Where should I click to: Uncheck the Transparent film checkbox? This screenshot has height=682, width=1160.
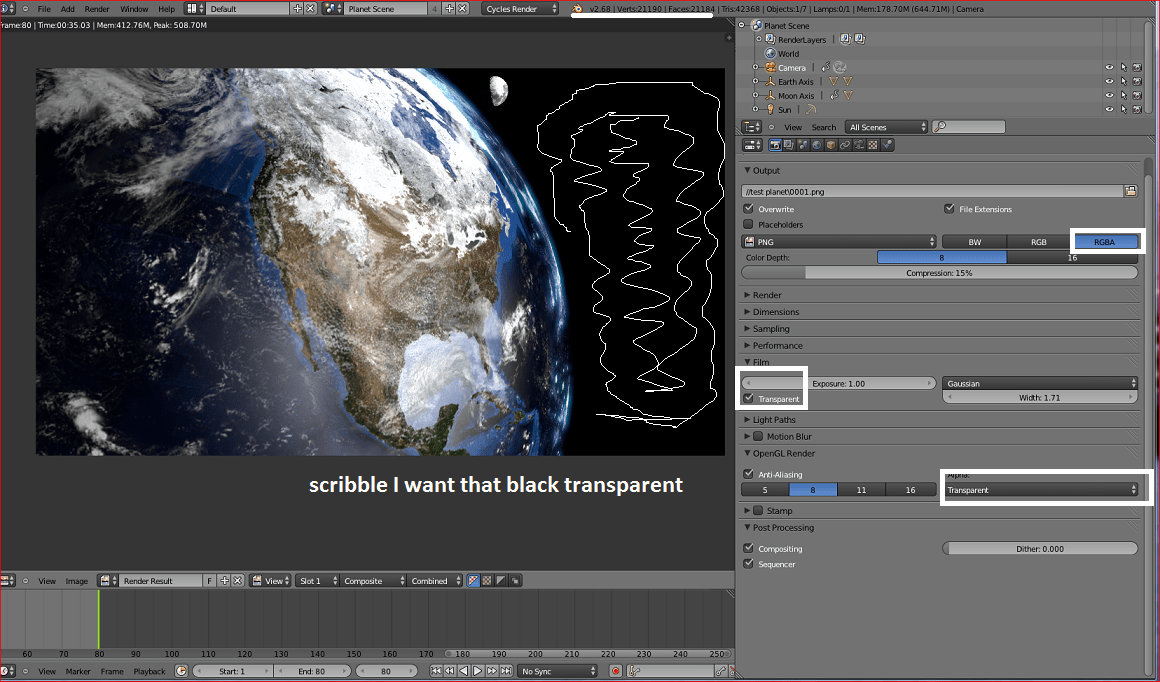[x=749, y=399]
